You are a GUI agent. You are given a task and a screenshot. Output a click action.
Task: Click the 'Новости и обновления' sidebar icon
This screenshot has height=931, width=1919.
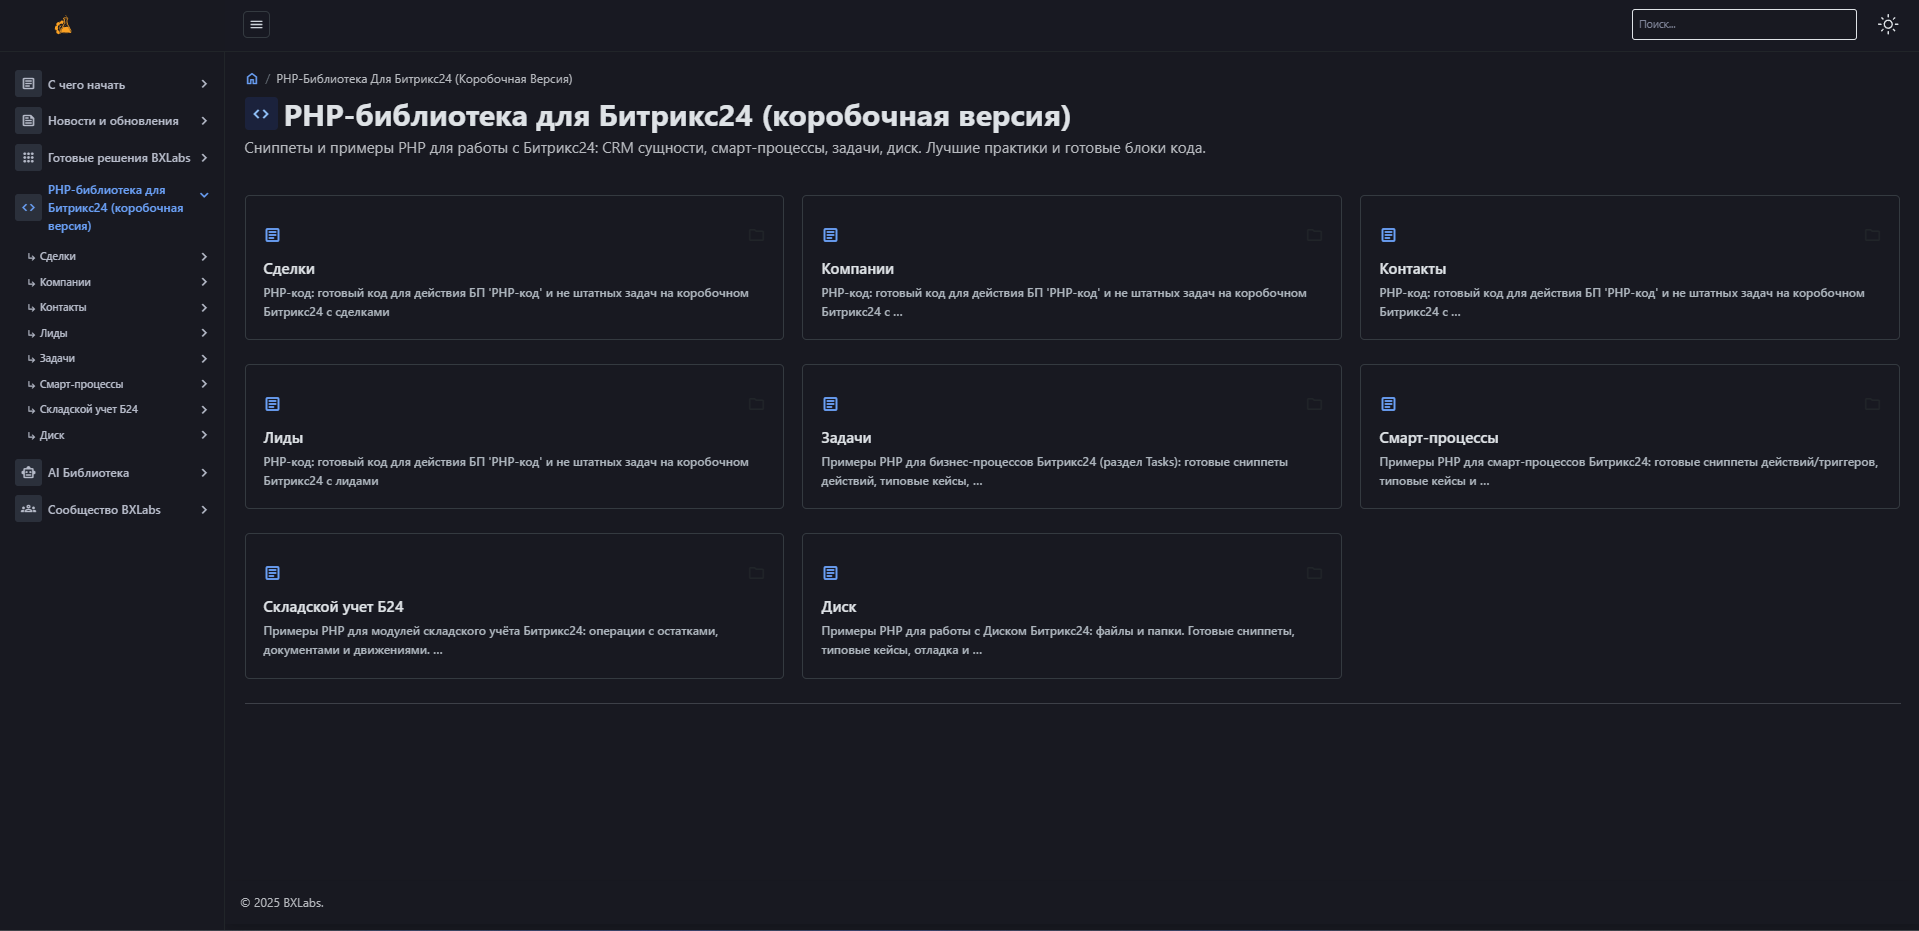point(28,120)
